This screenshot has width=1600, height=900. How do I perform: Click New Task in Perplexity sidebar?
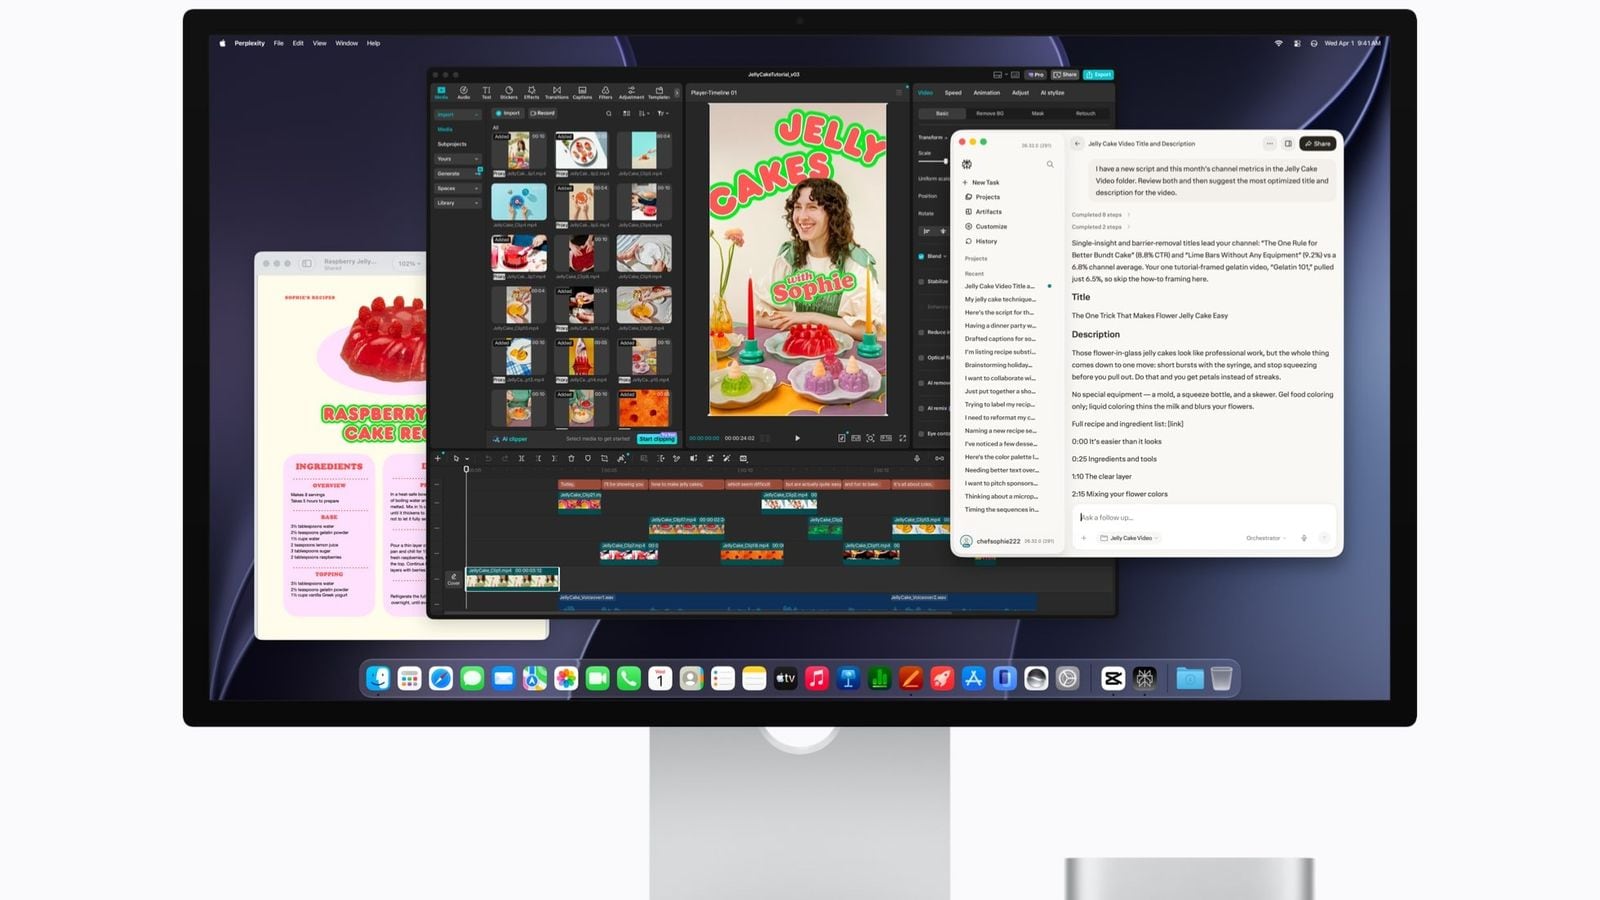click(x=981, y=182)
